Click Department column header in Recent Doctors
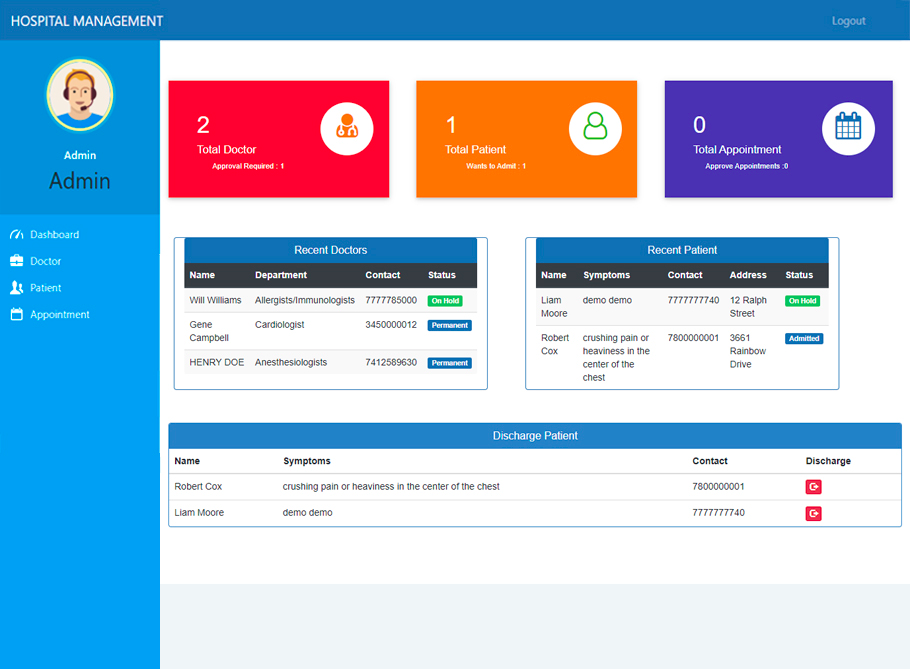This screenshot has width=910, height=669. tap(281, 275)
